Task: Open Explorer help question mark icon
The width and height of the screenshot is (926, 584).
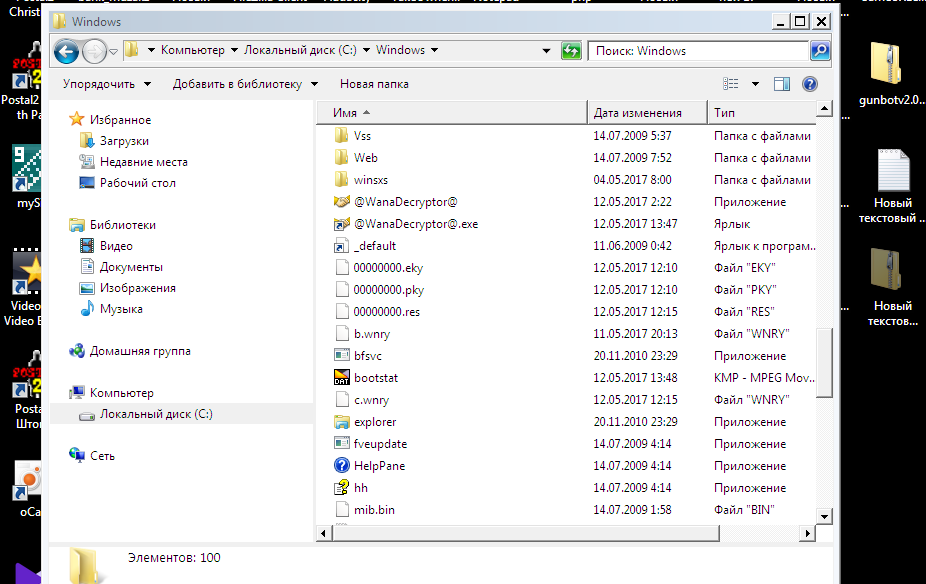Action: (810, 84)
